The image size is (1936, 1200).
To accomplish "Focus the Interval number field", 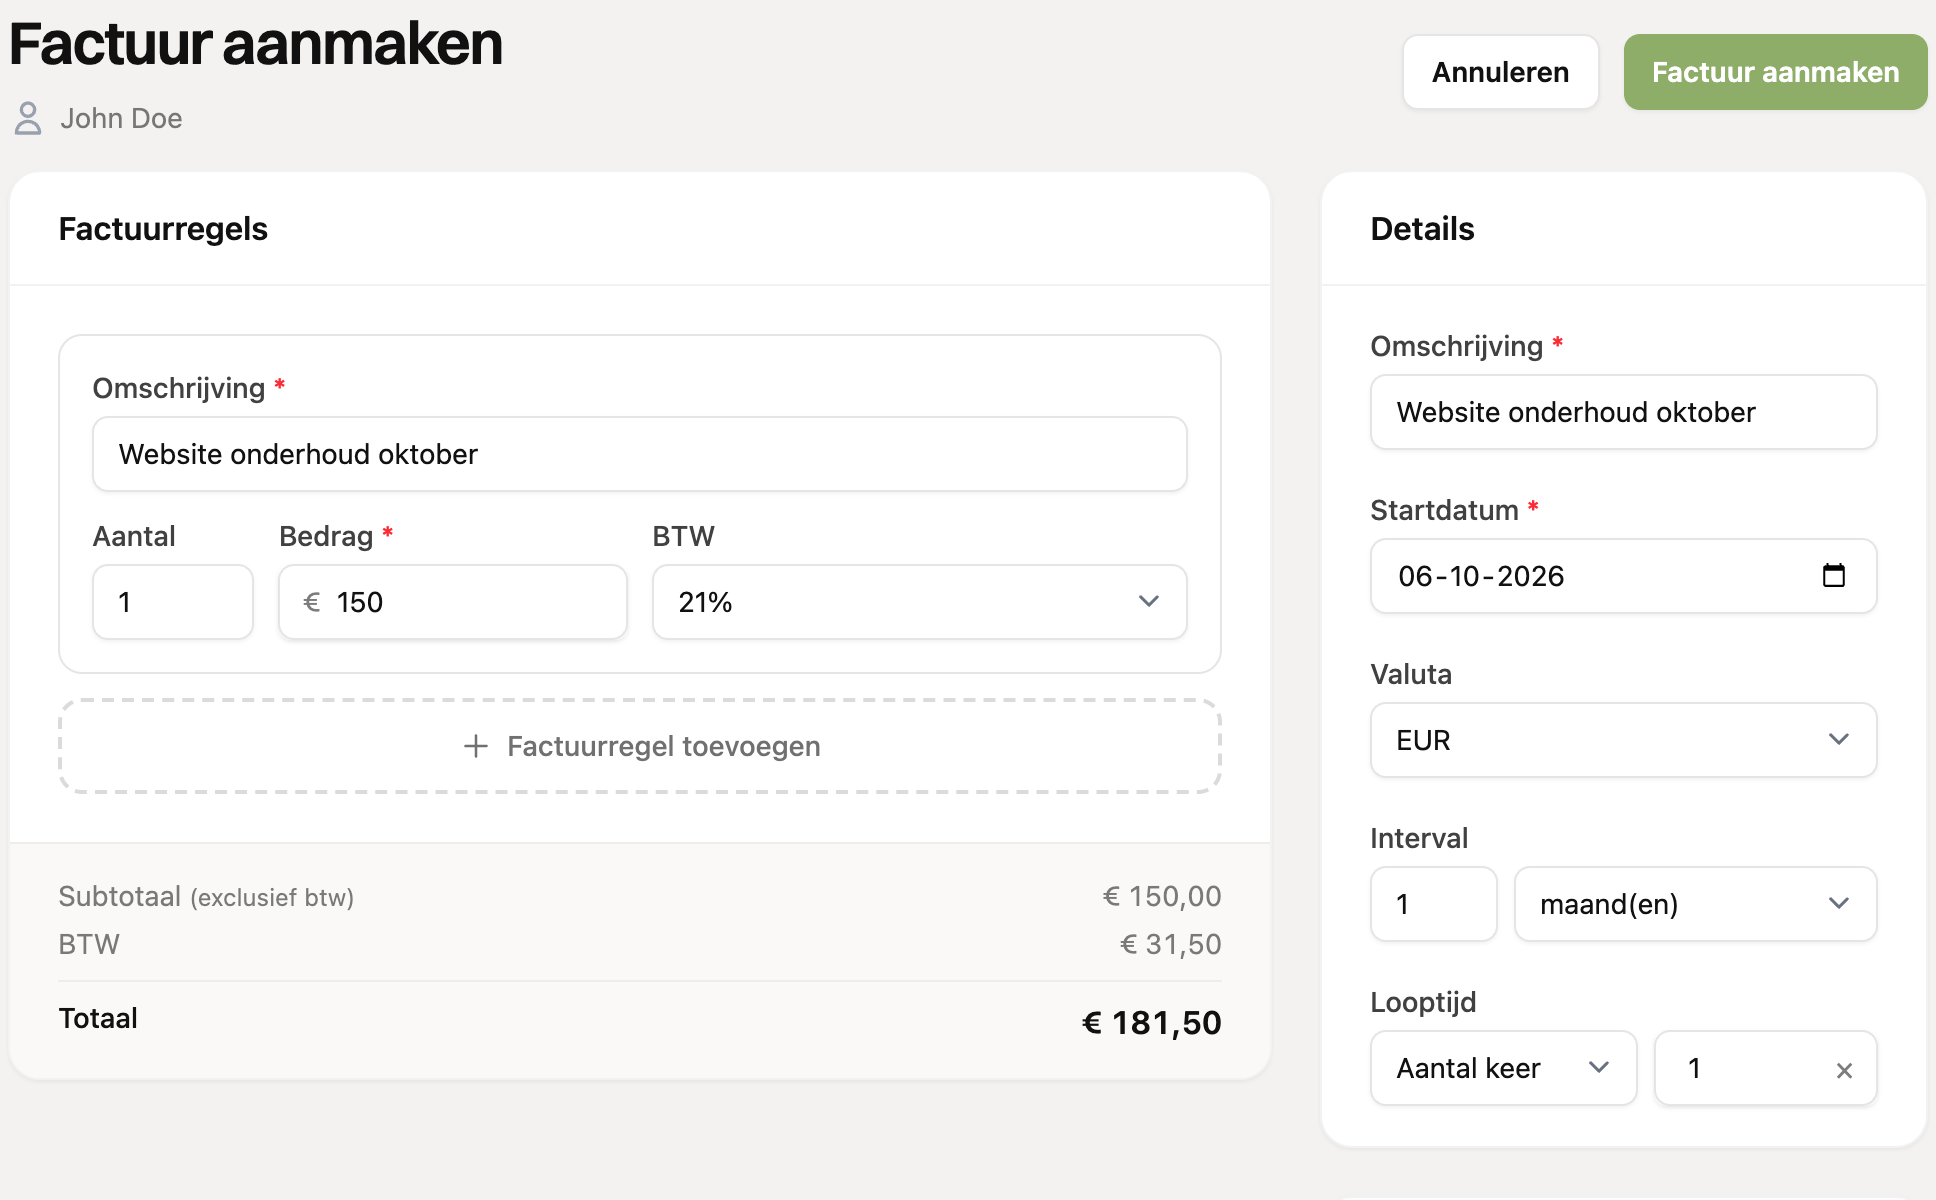I will (x=1433, y=904).
